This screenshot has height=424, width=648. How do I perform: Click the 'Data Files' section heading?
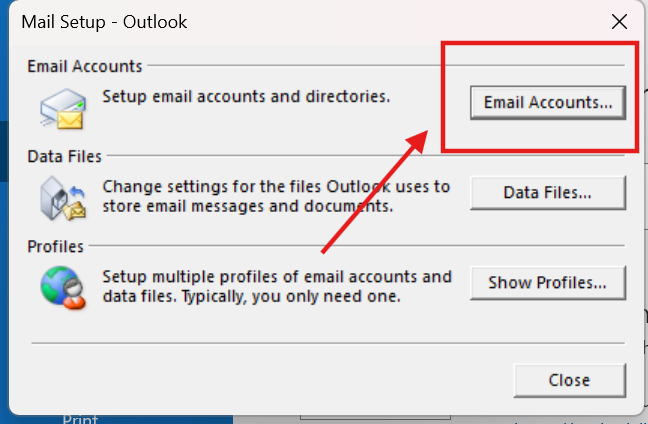pyautogui.click(x=64, y=156)
